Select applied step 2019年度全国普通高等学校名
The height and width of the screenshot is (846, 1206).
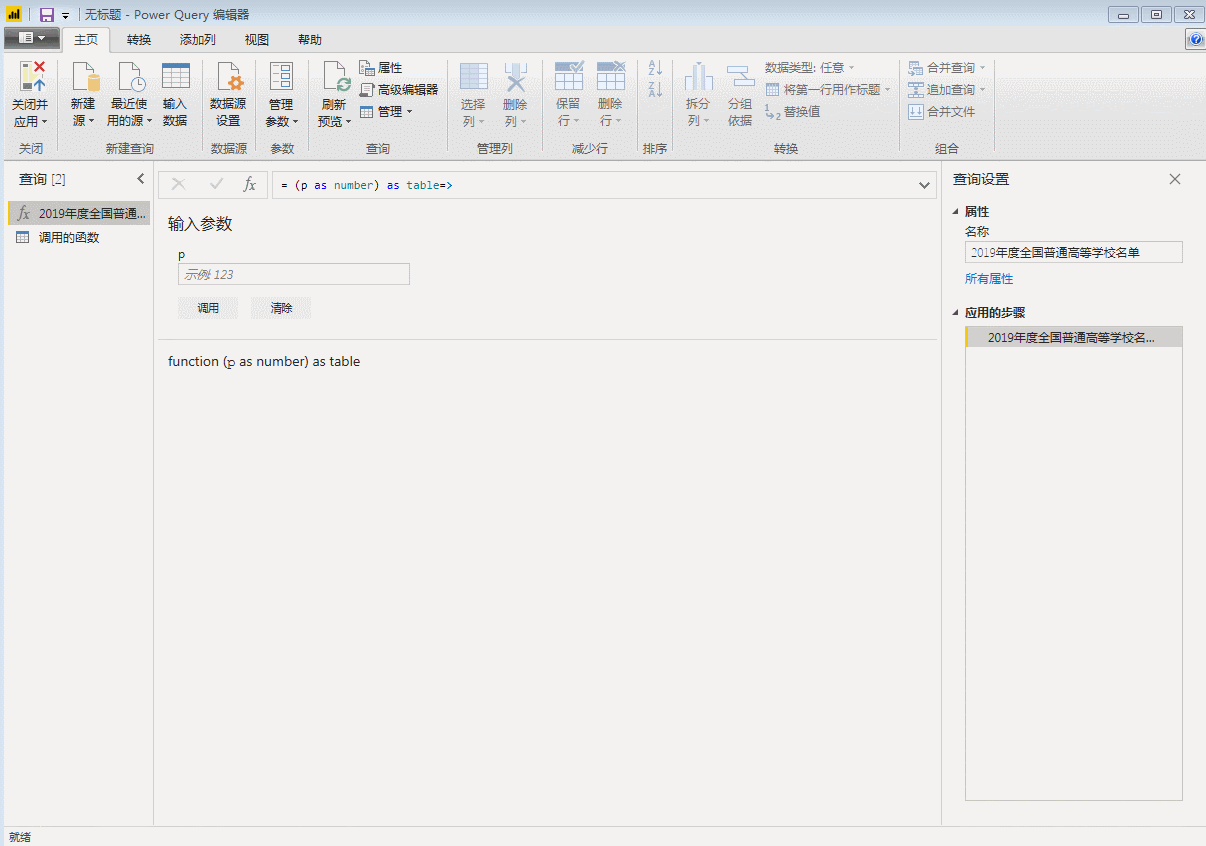(1074, 337)
